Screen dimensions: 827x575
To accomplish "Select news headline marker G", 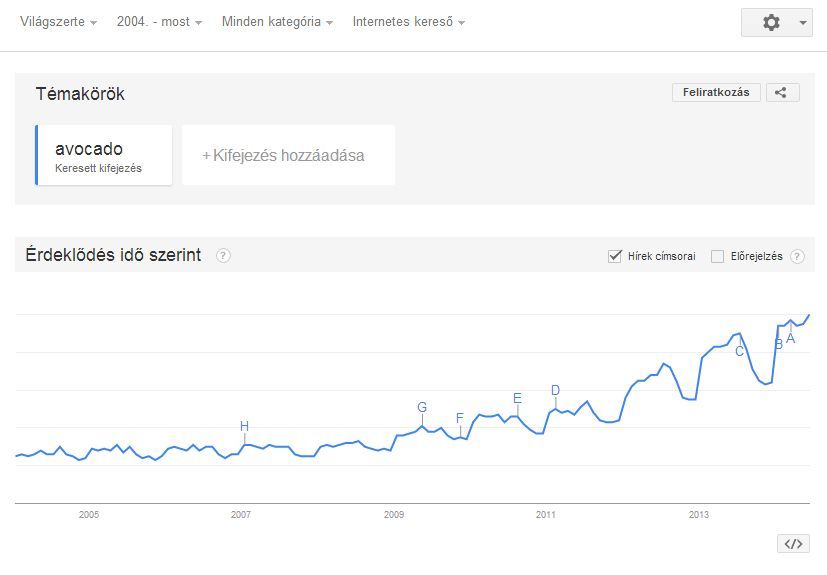I will pyautogui.click(x=422, y=408).
